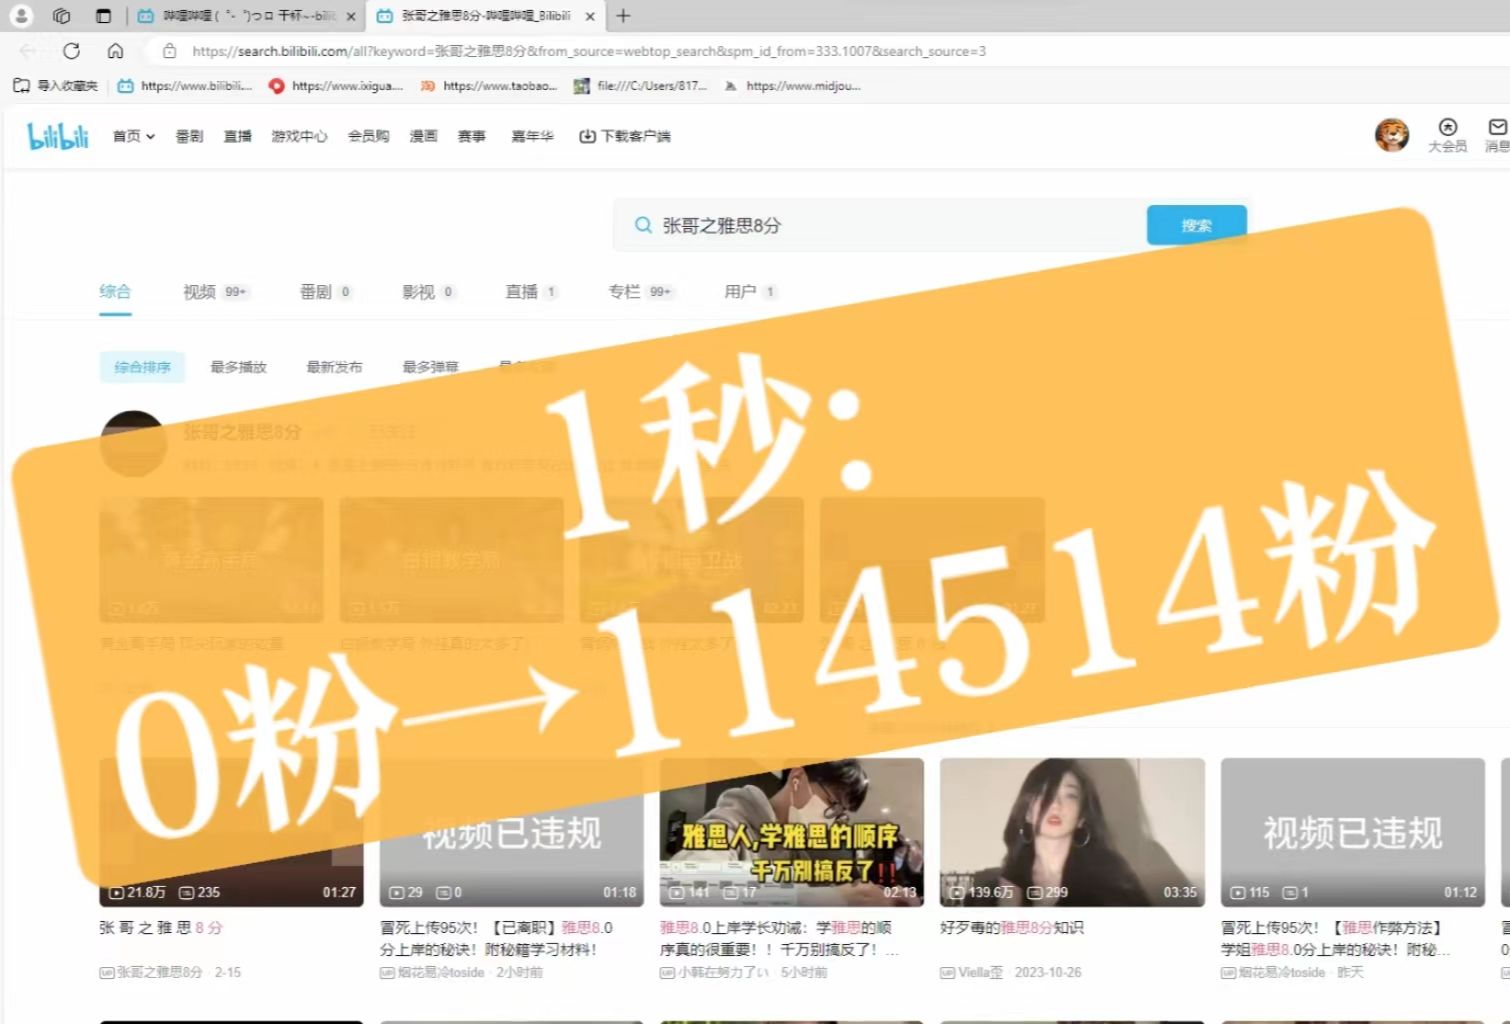Image resolution: width=1510 pixels, height=1024 pixels.
Task: Click the 下载客户端 download link
Action: (x=625, y=136)
